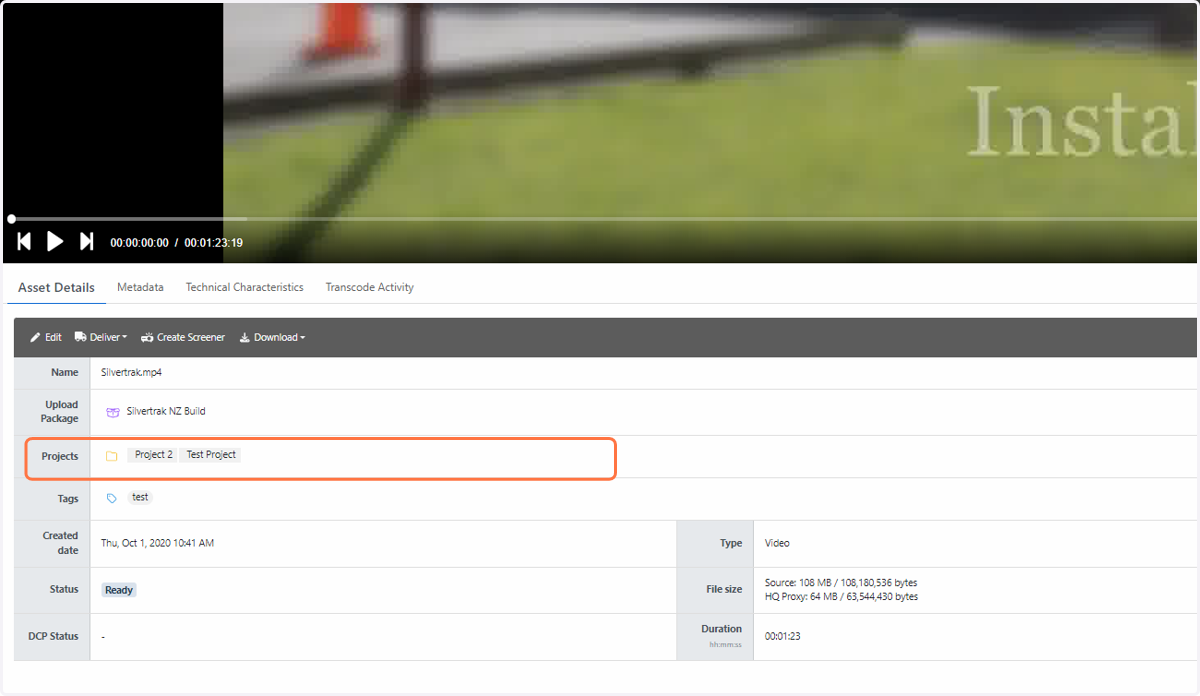Open the Silvertrak NZ Build package
Screen dimensions: 1200x696
click(x=166, y=411)
